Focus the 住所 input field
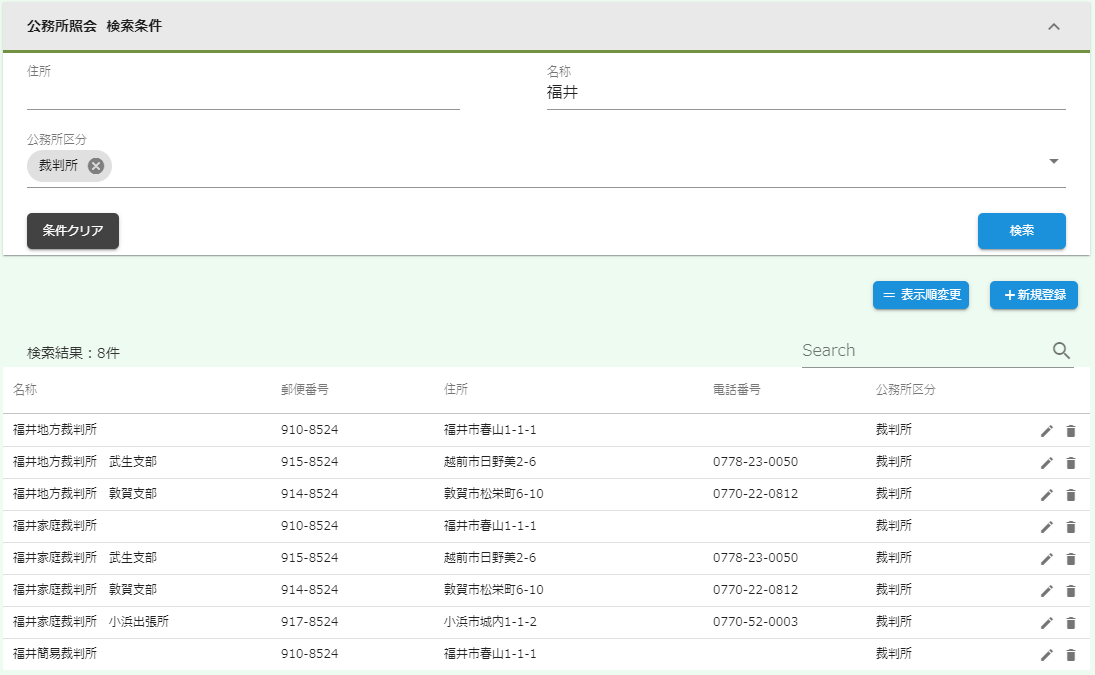 pos(243,94)
